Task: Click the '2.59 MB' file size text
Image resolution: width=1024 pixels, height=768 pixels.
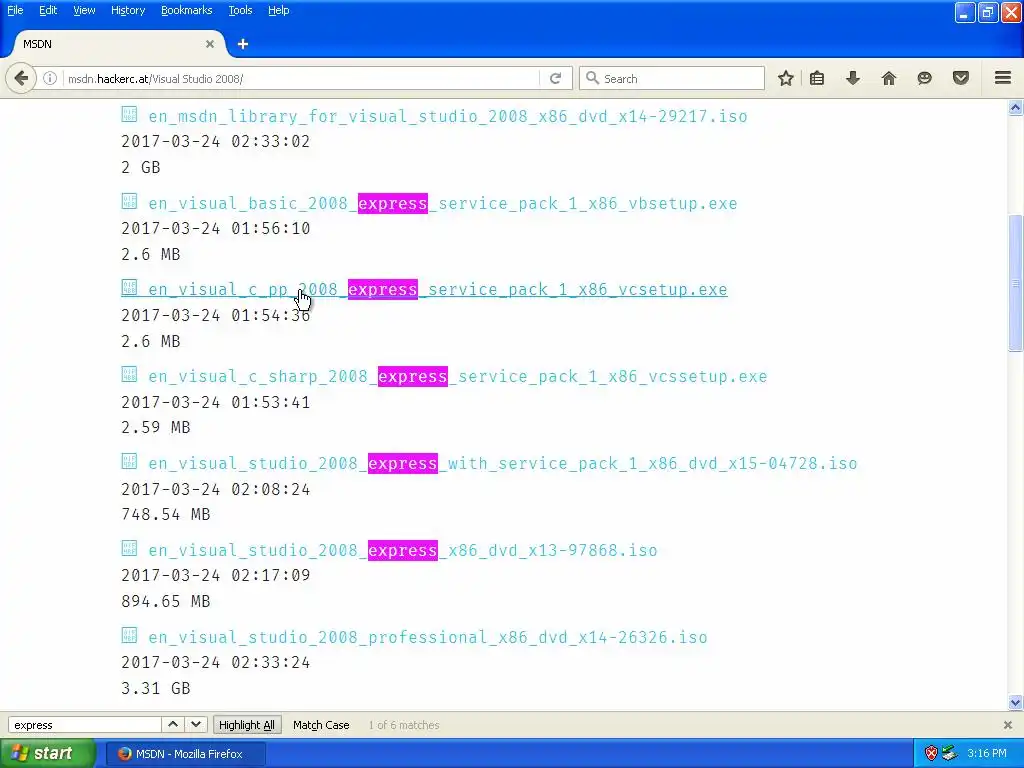Action: pyautogui.click(x=156, y=428)
